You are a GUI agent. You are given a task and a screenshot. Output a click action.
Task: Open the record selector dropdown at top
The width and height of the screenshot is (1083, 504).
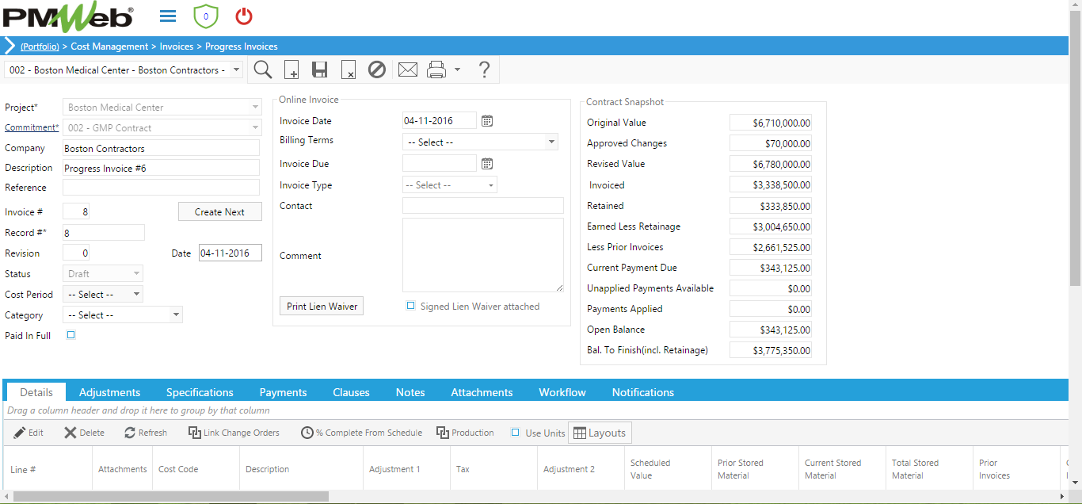[x=236, y=70]
